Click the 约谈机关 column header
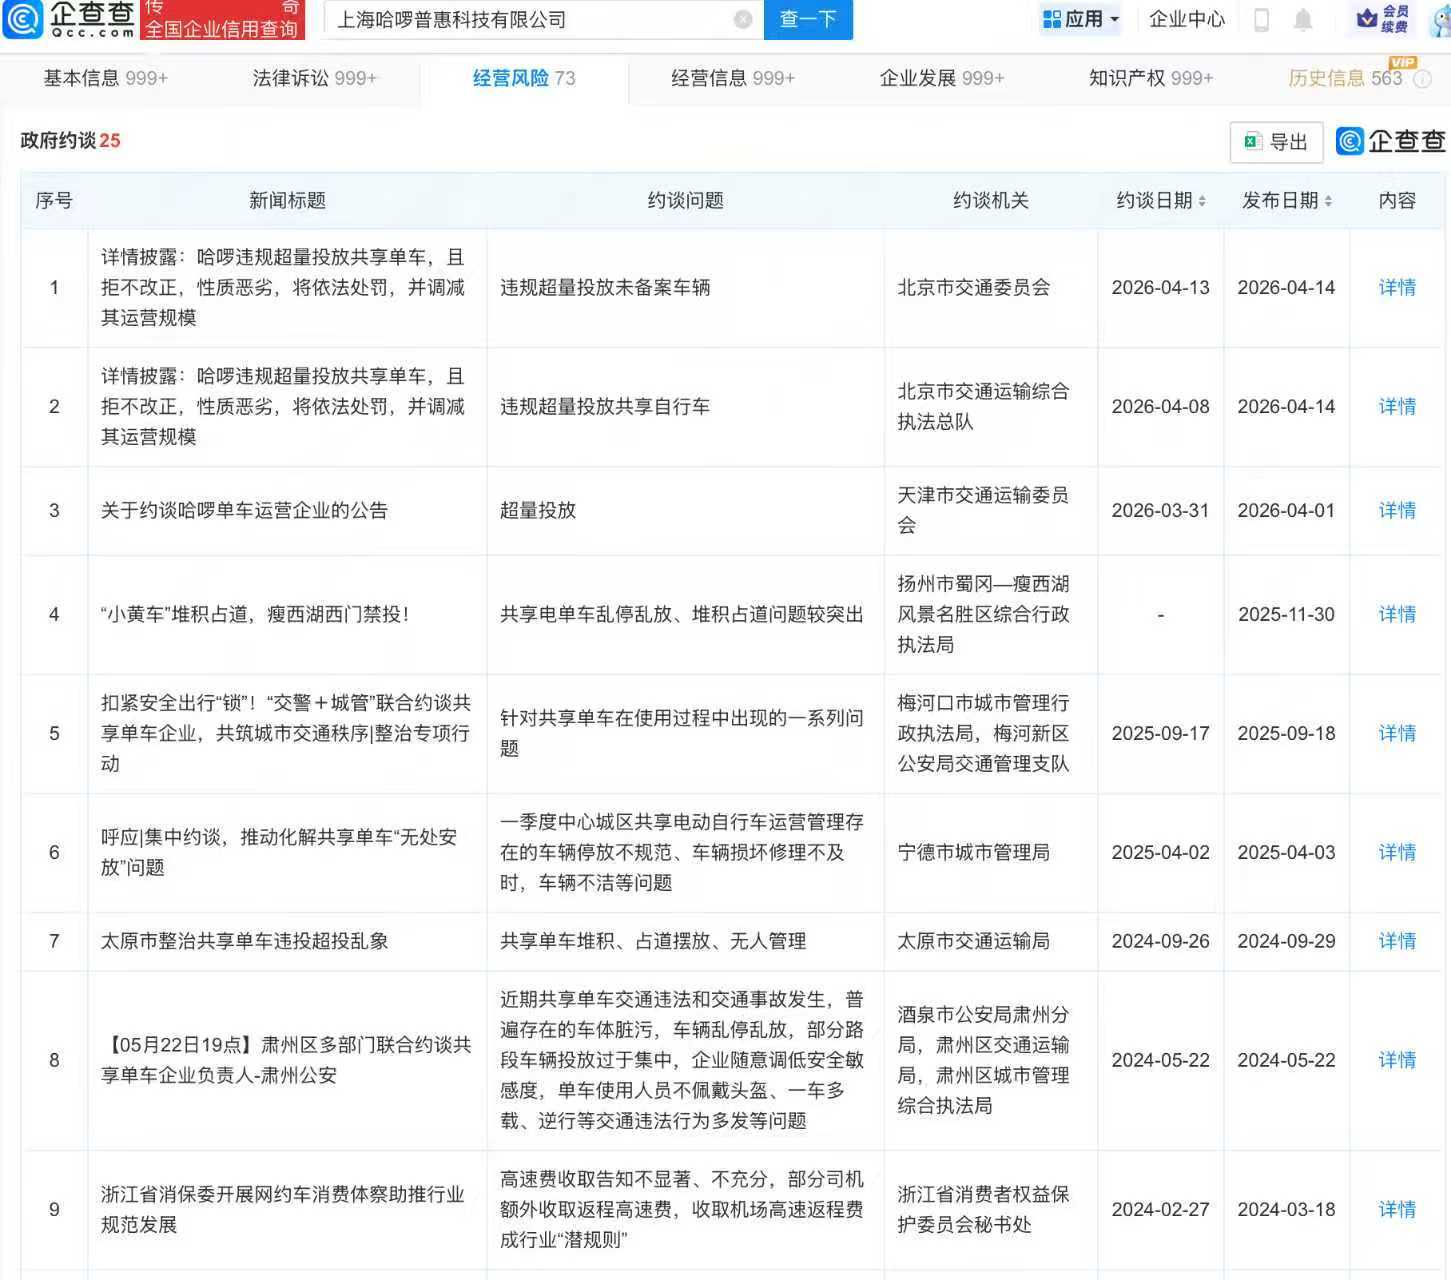The height and width of the screenshot is (1280, 1451). click(990, 201)
